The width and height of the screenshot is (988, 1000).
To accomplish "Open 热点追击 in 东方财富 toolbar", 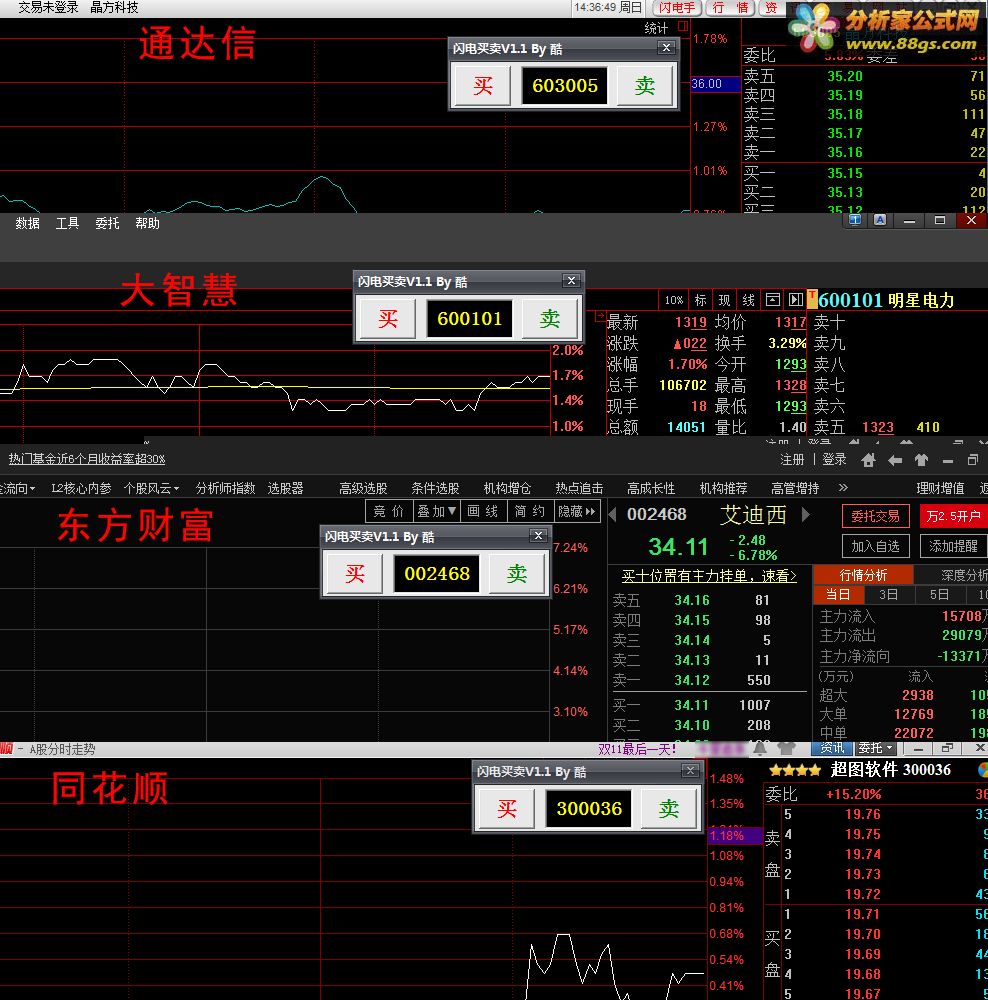I will 579,489.
